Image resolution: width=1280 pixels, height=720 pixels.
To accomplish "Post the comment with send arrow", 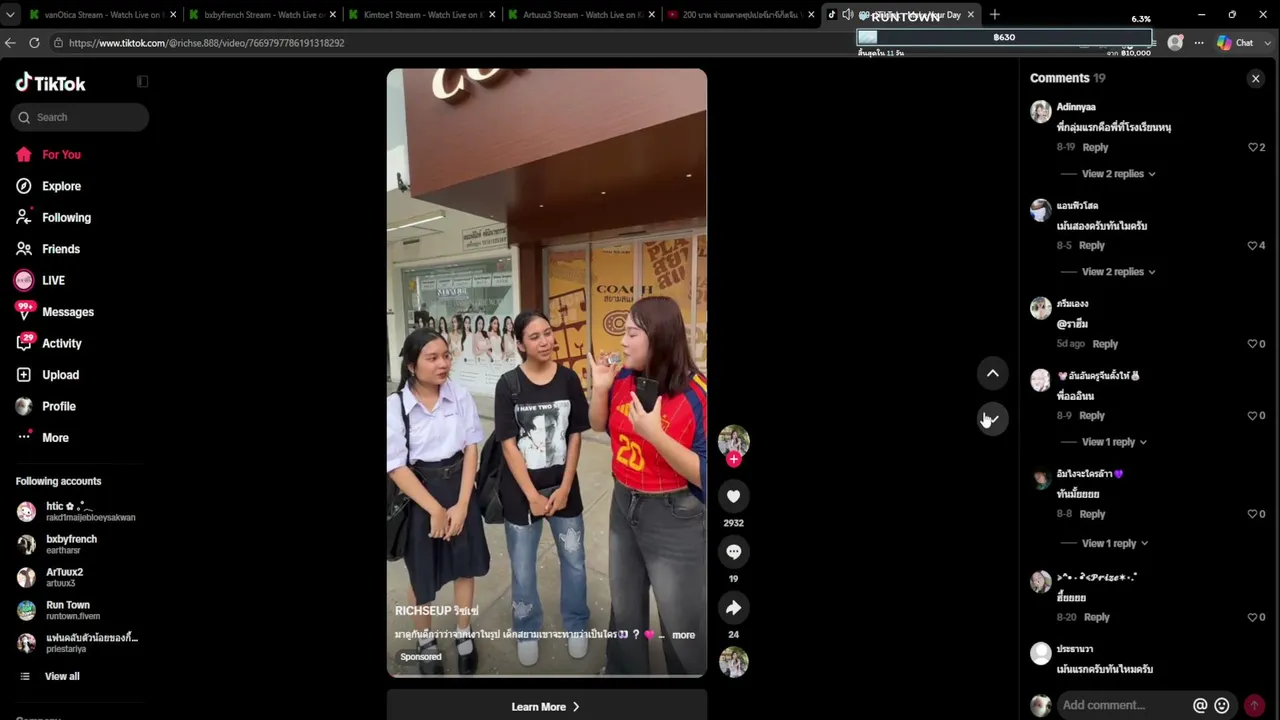I will pyautogui.click(x=1254, y=705).
